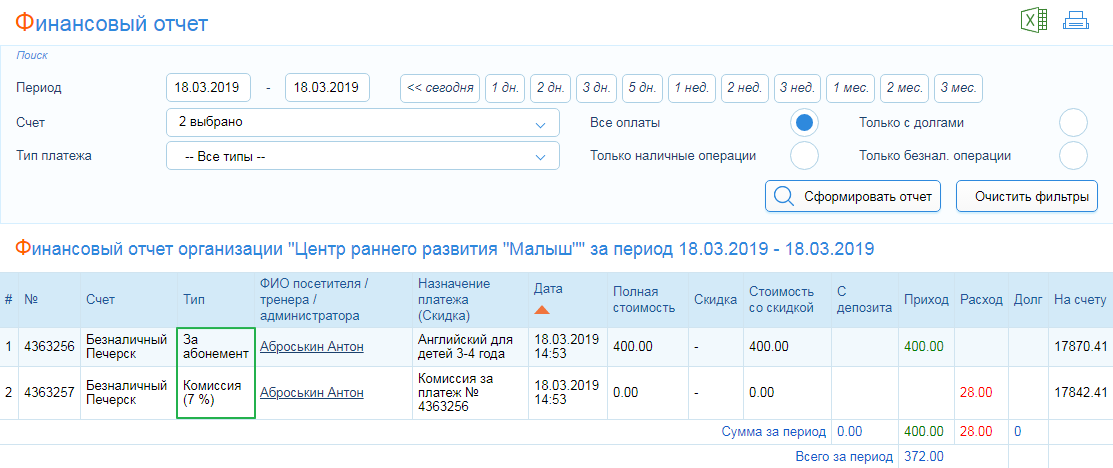The width and height of the screenshot is (1113, 468).
Task: Select the Все оплаты radio button
Action: click(804, 123)
